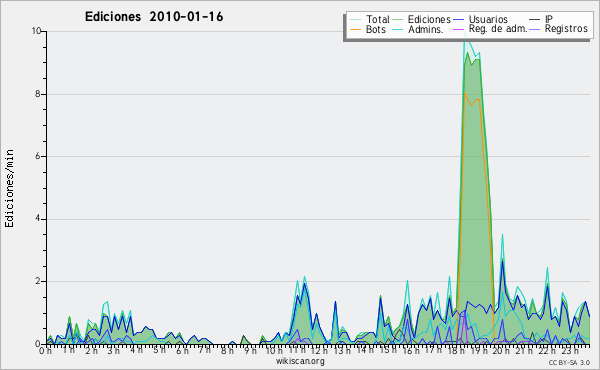The image size is (600, 370).
Task: Click the '4' y-axis tick label
Action: [x=38, y=219]
